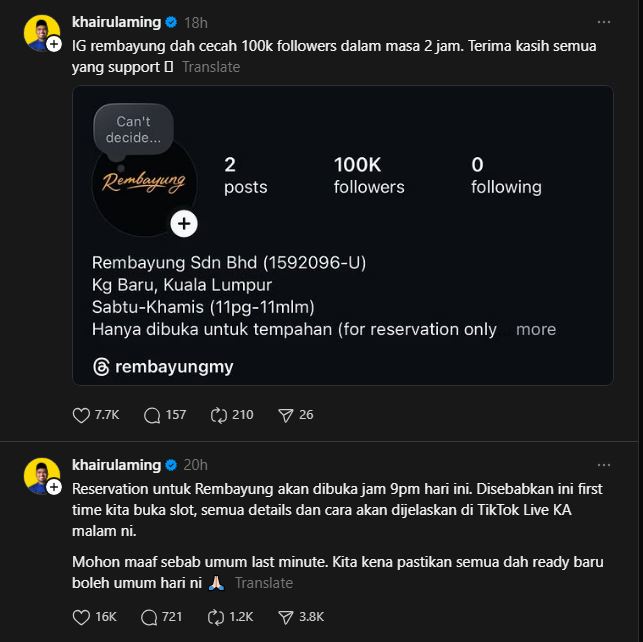Image resolution: width=643 pixels, height=642 pixels.
Task: Repost the post with 210 reposts
Action: coord(219,414)
